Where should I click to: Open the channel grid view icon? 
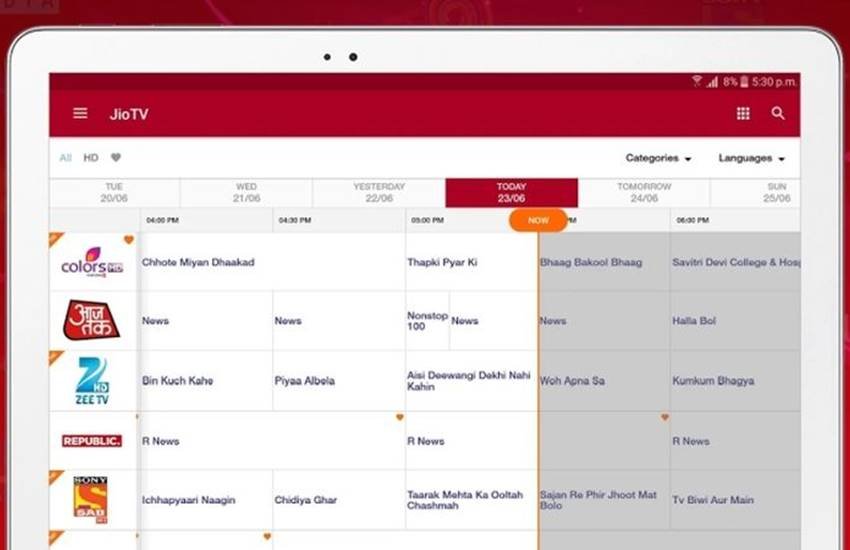pos(743,114)
